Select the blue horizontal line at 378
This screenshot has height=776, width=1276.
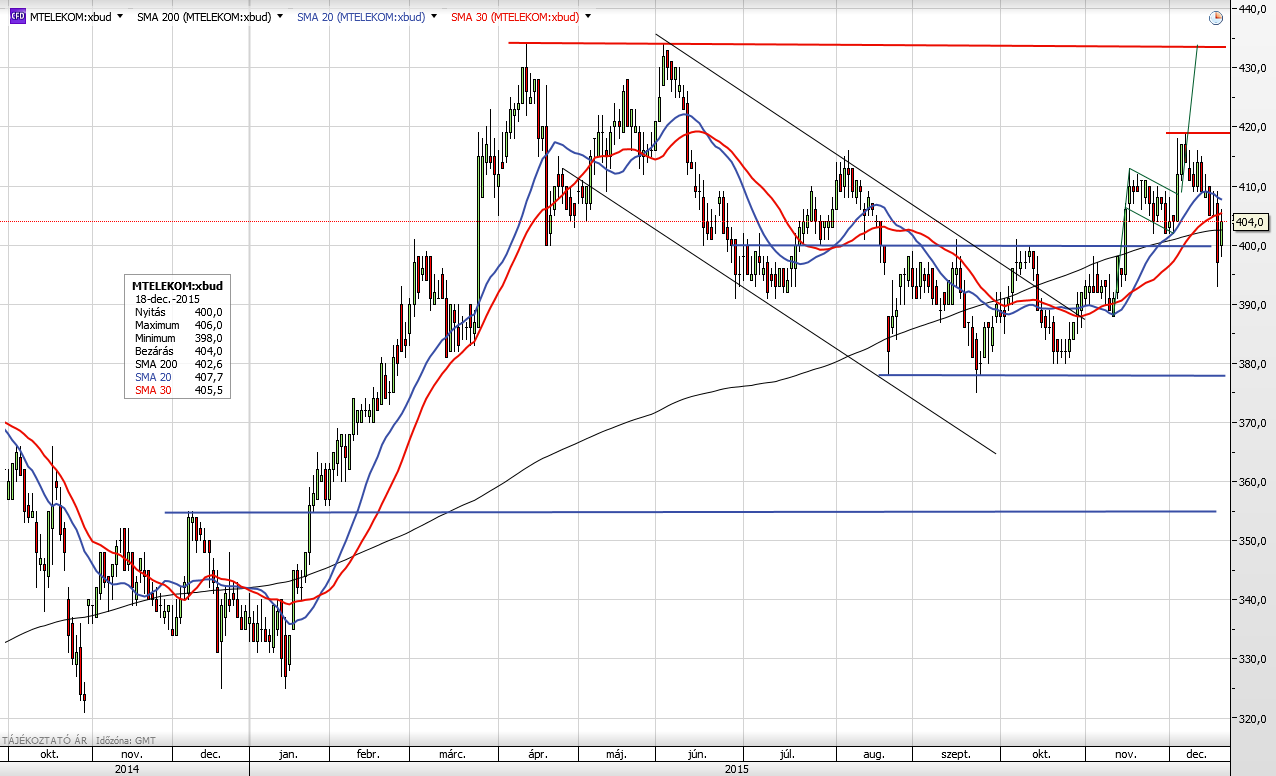click(x=1051, y=375)
